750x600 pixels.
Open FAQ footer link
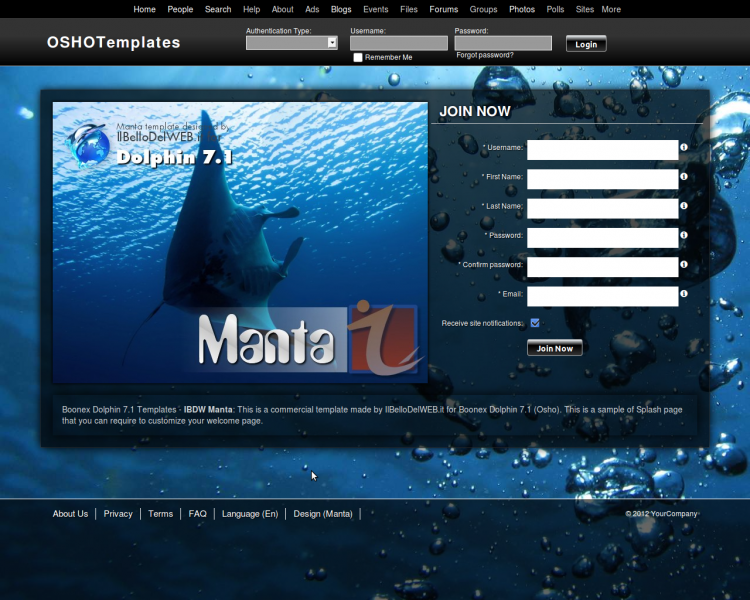tap(198, 513)
